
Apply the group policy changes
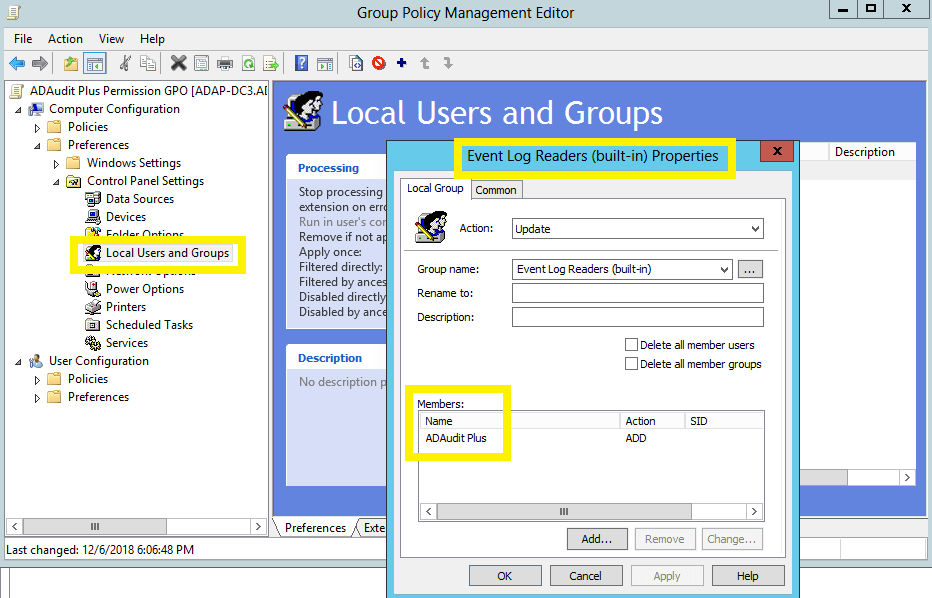coord(666,575)
